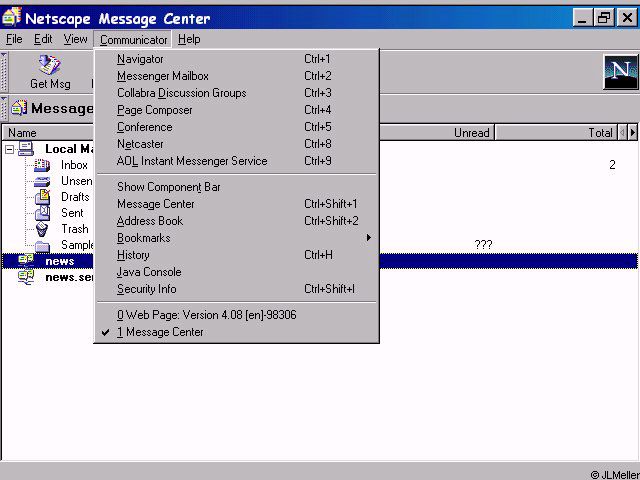Click the Inbox total count 2
Viewport: 640px width, 480px height.
point(612,165)
